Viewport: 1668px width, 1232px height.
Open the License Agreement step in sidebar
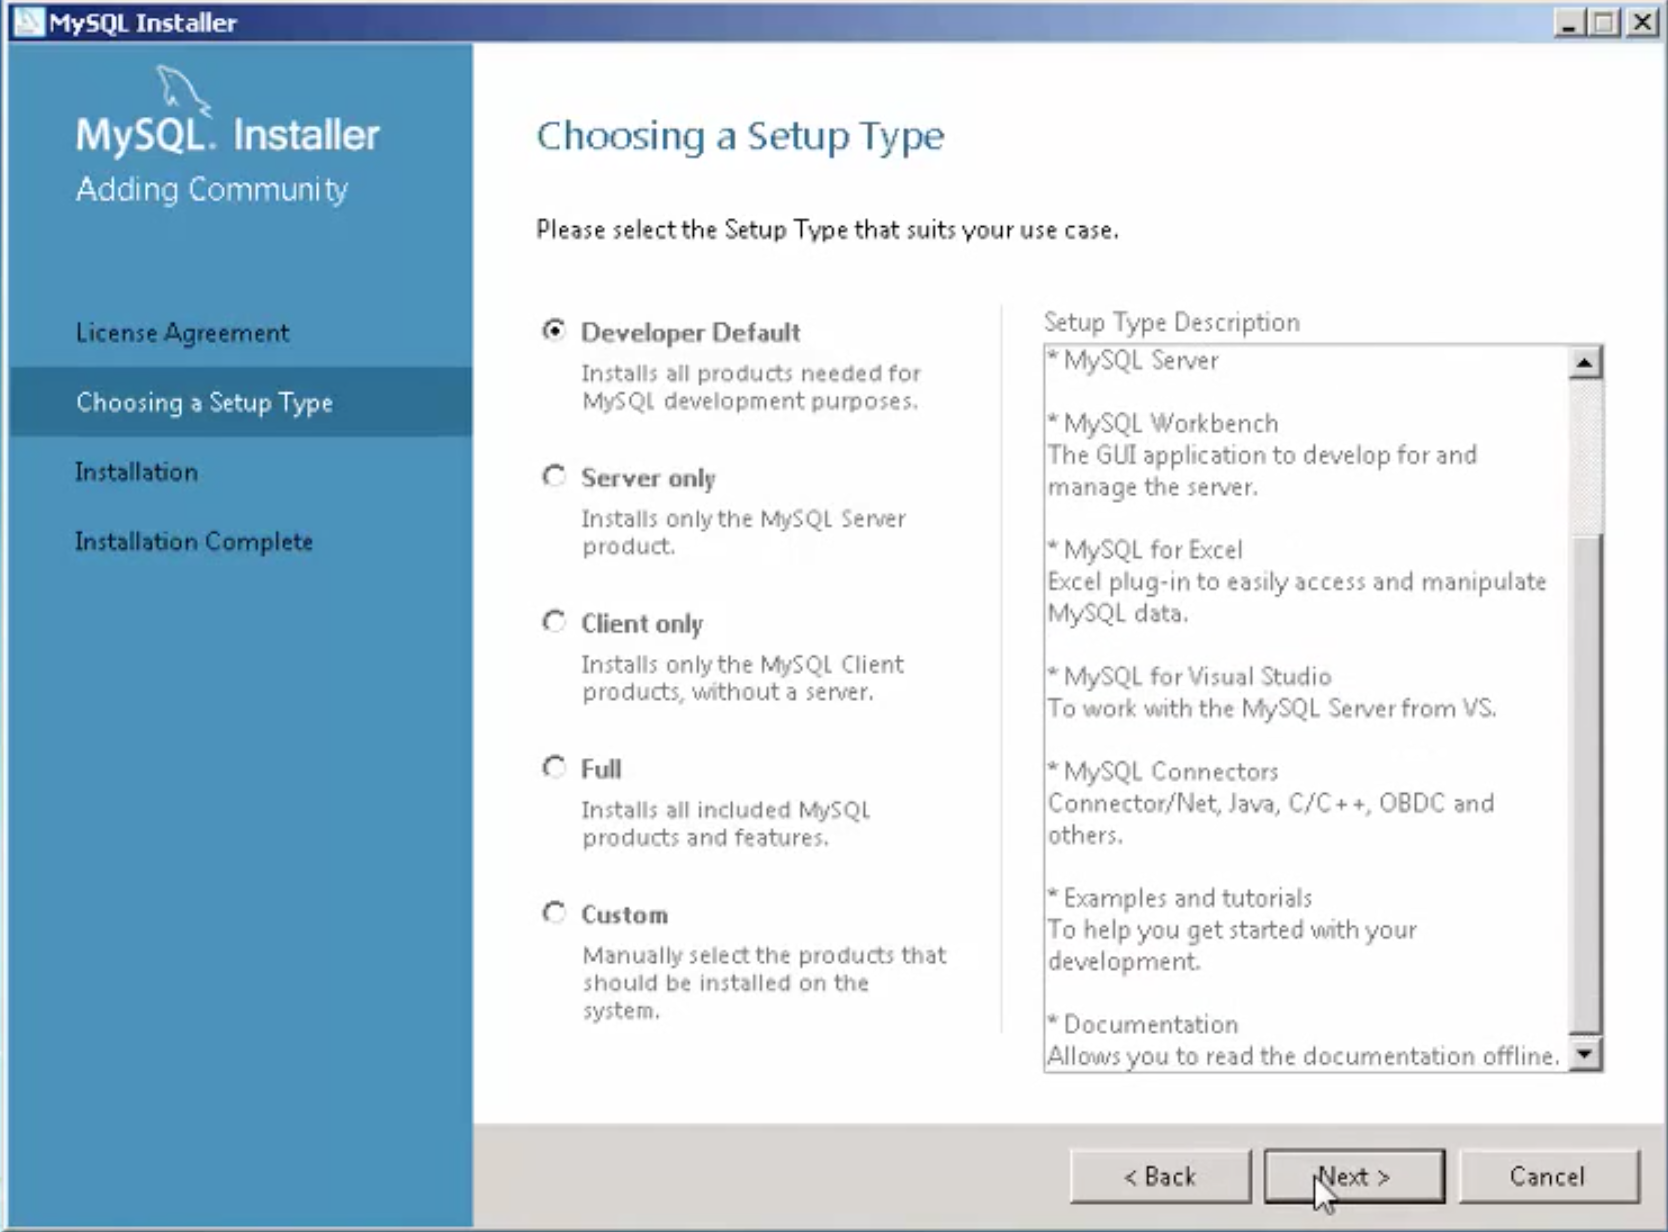coord(182,332)
